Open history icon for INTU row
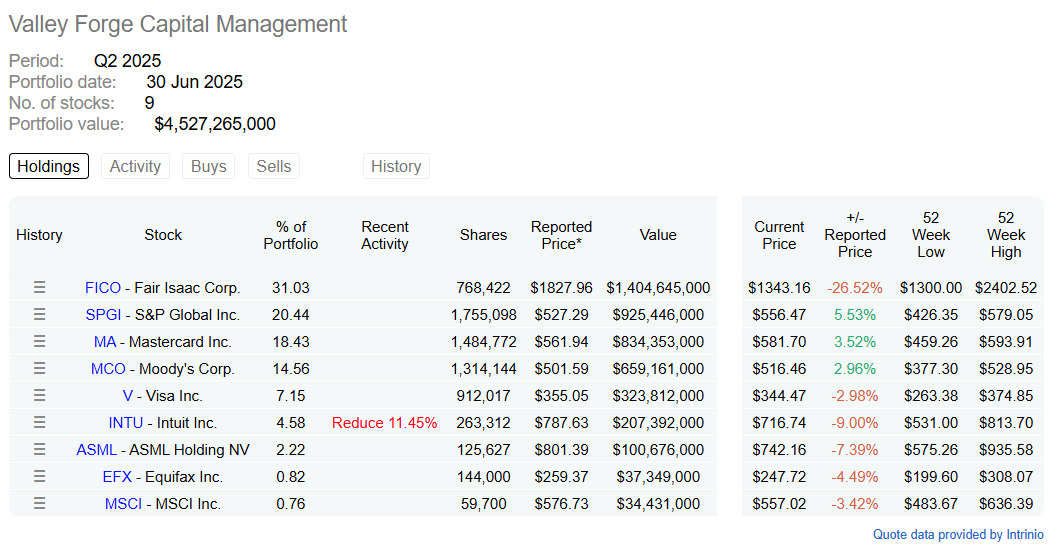1057x547 pixels. coord(40,422)
